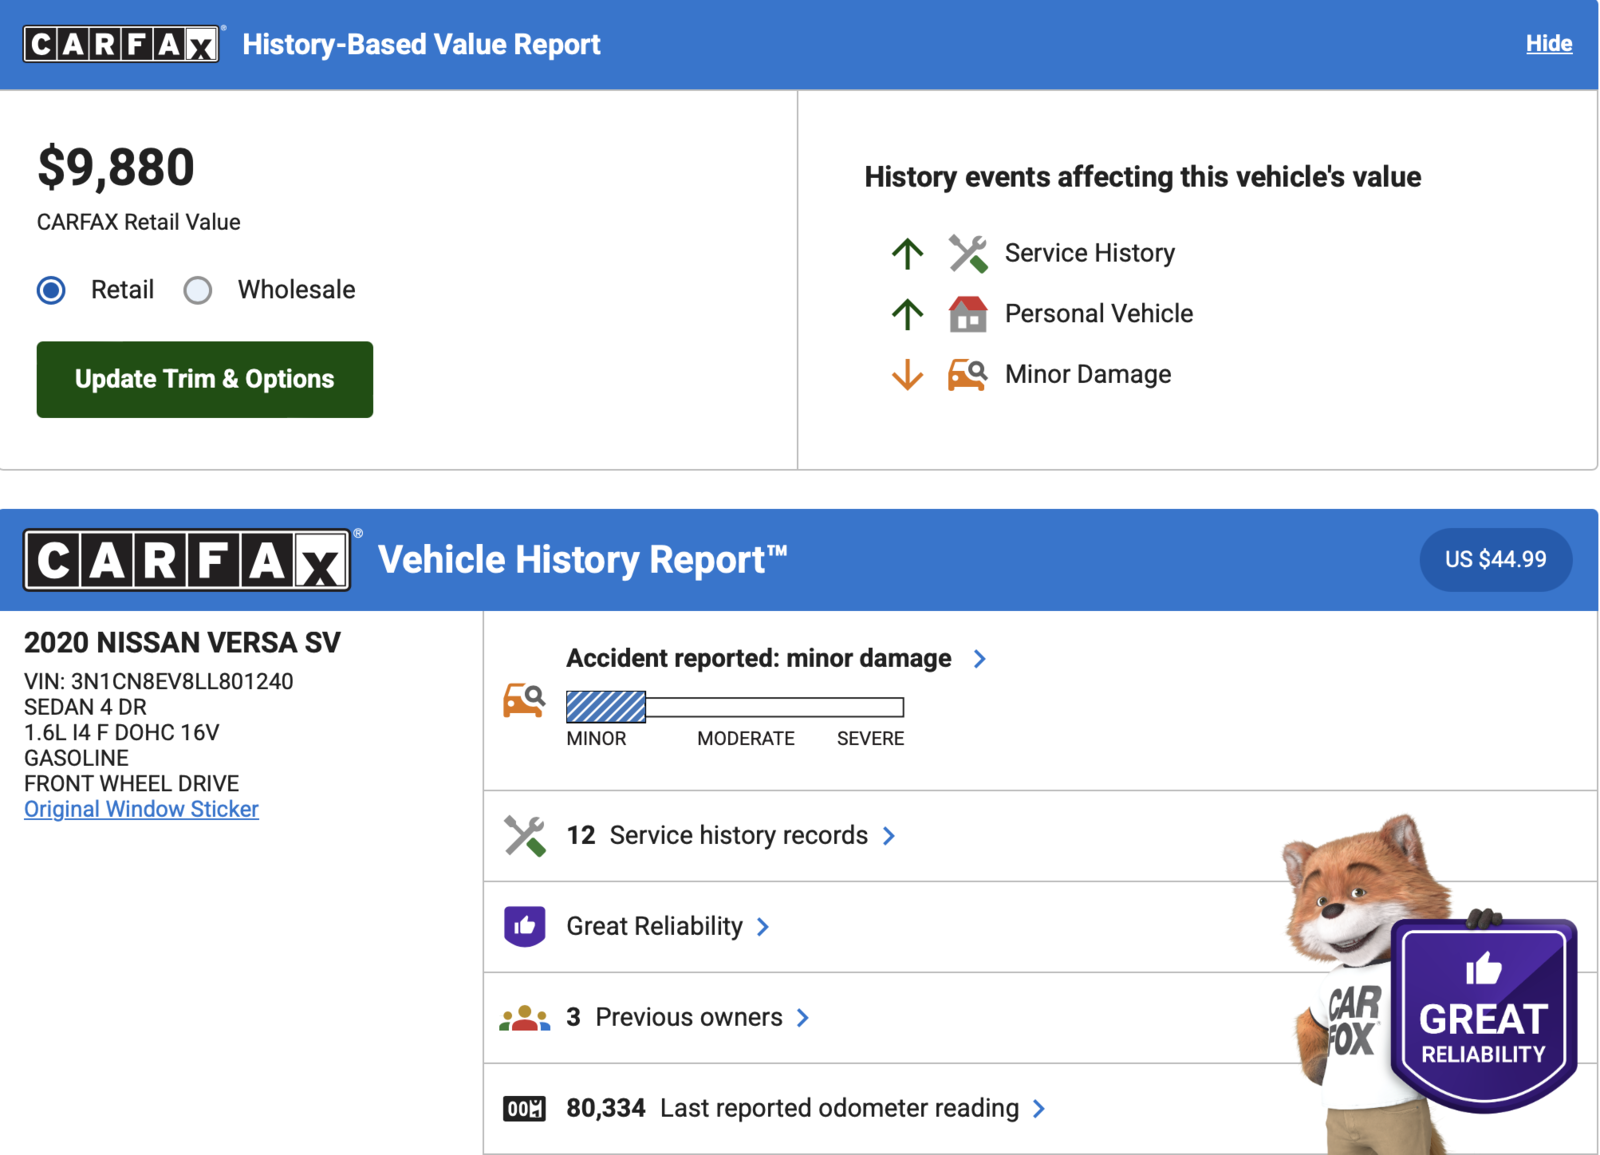
Task: Click the odometer icon beside 80,334
Action: click(x=524, y=1109)
